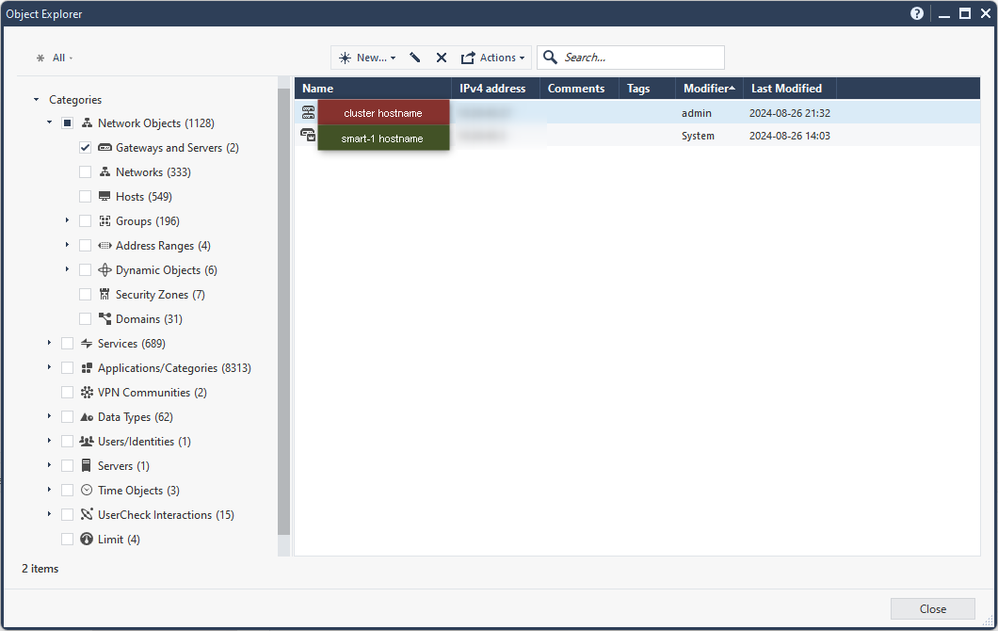Collapse the Network Objects tree branch
Image resolution: width=998 pixels, height=631 pixels.
click(x=49, y=122)
